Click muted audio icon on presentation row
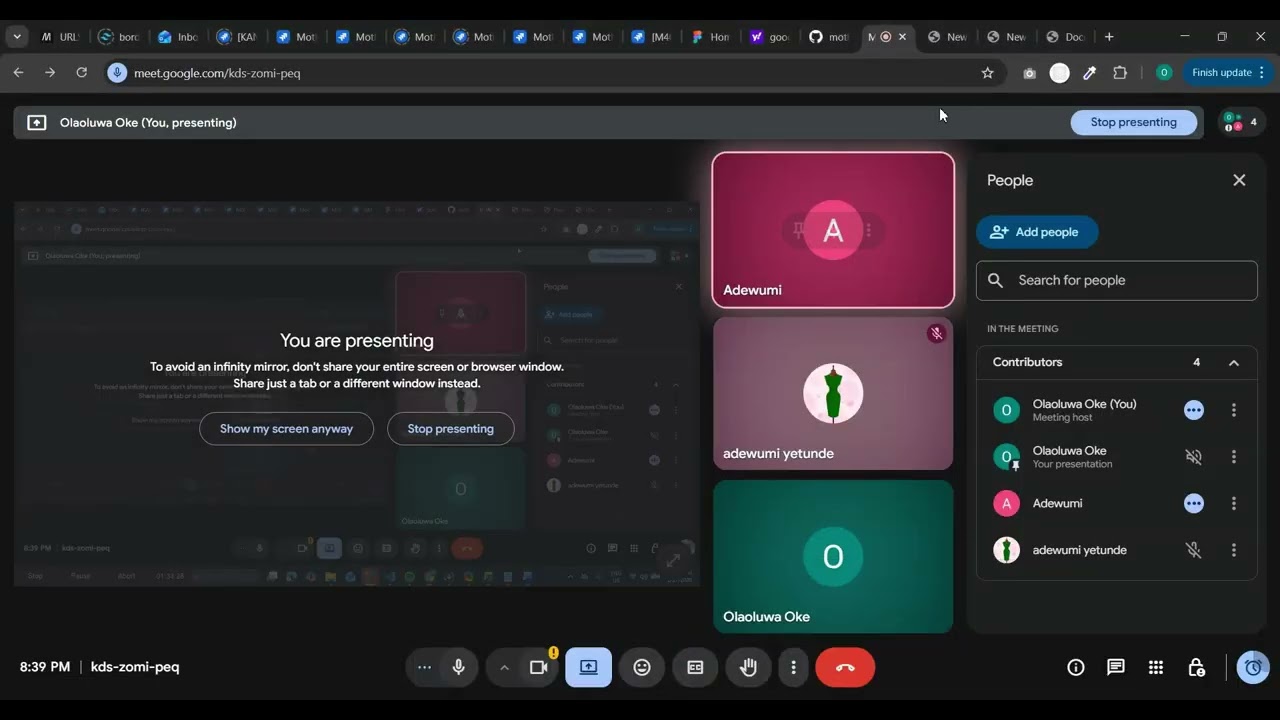Screen dimensions: 1280x720 coord(1193,457)
